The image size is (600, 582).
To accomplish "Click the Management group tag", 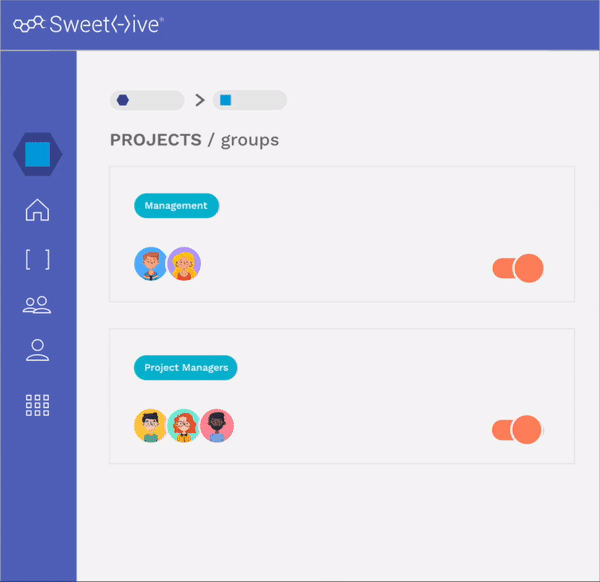I will [176, 205].
